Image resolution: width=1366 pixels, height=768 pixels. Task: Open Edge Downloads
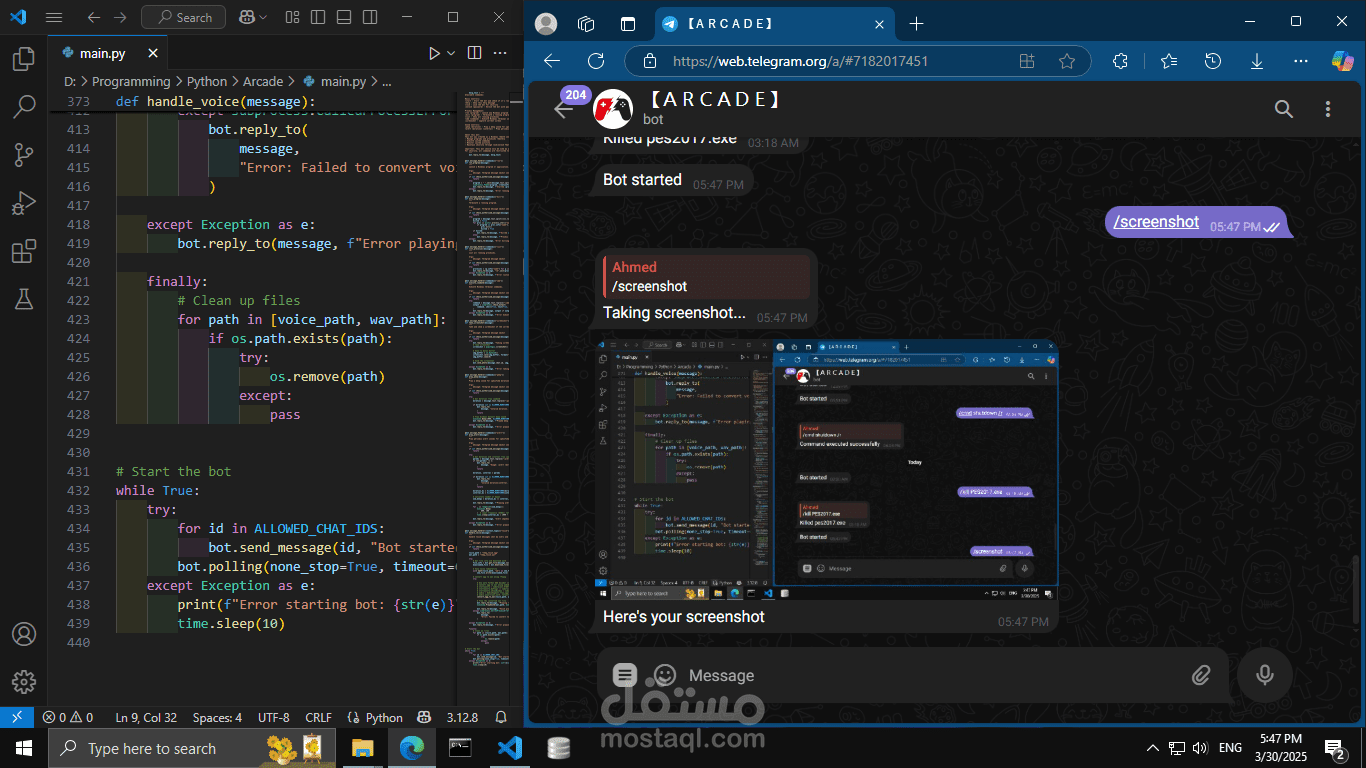point(1257,61)
